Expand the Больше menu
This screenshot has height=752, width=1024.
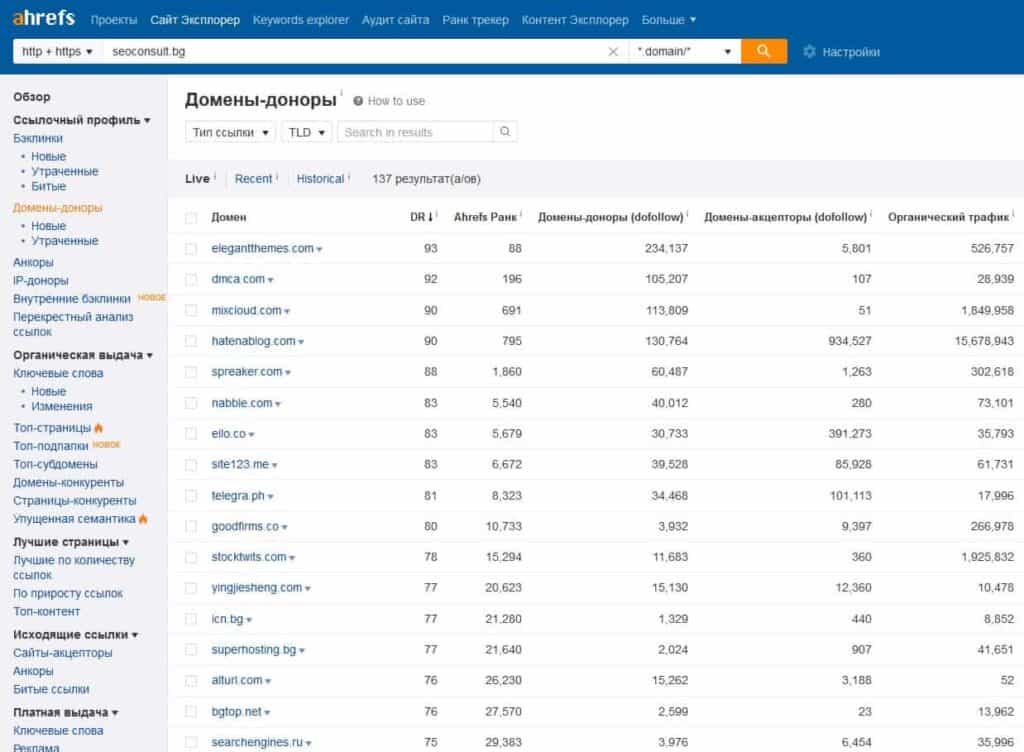click(669, 20)
